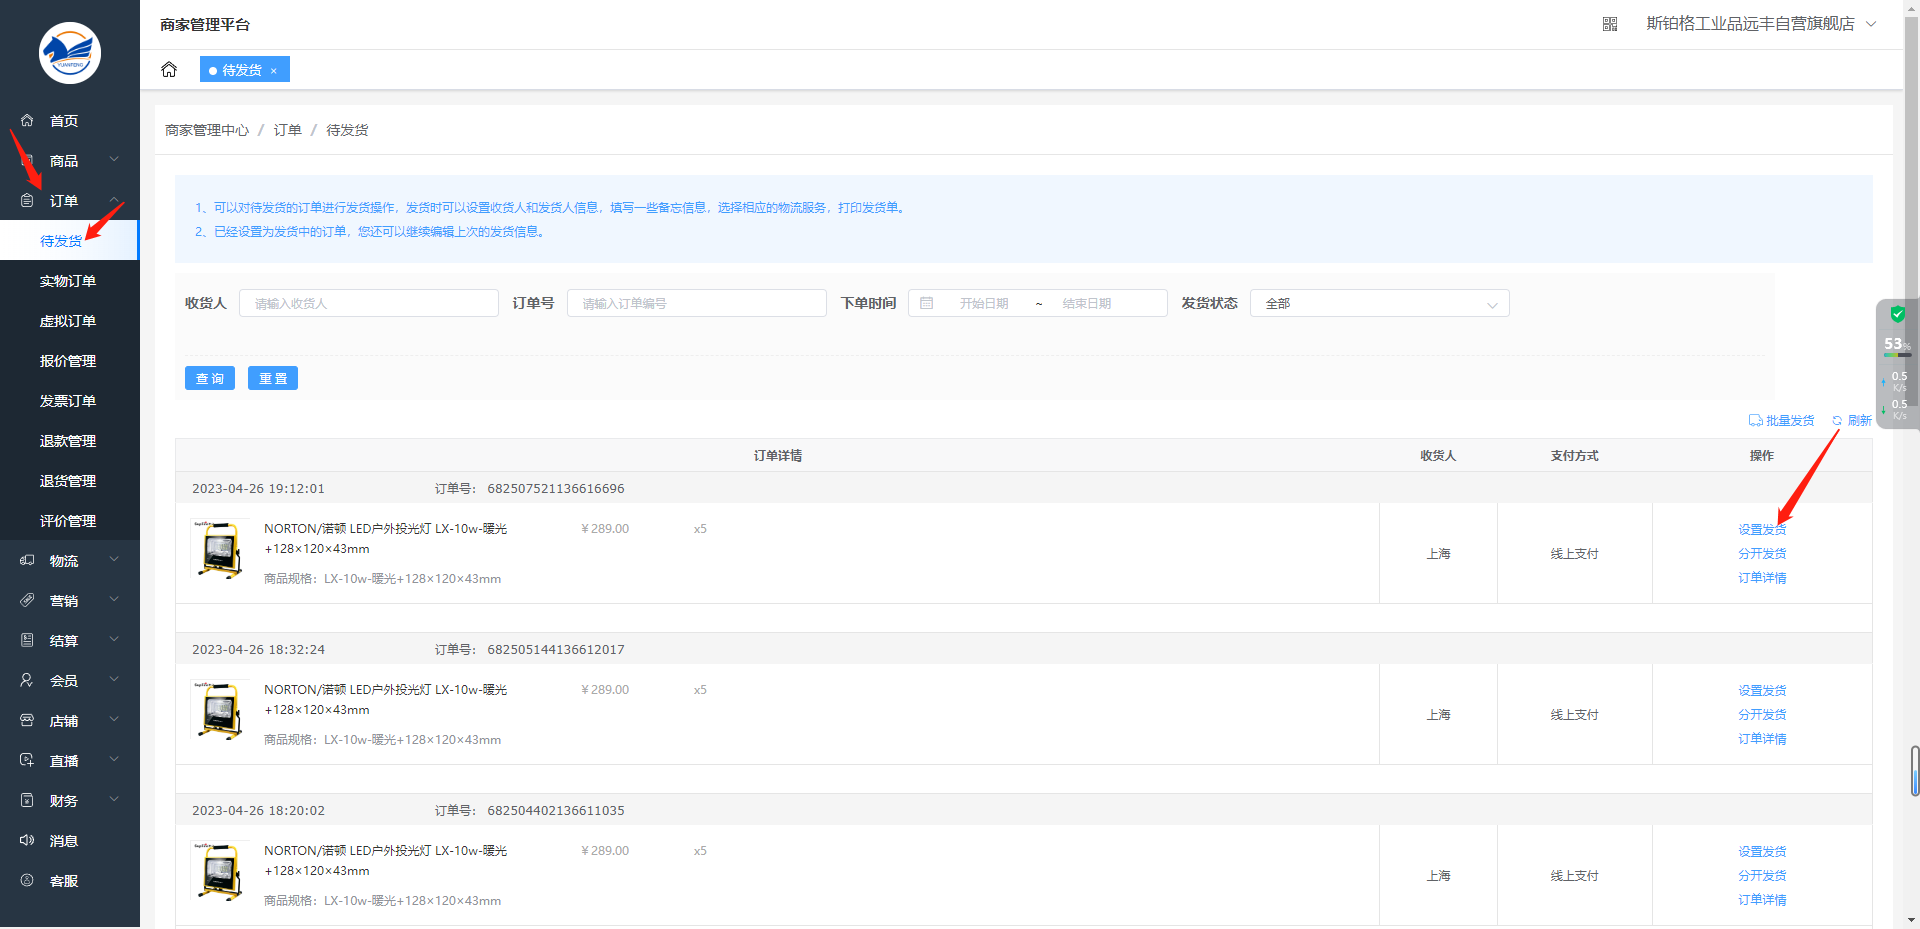Click 设置发货 for order 682507521136616696
The height and width of the screenshot is (929, 1920).
[1762, 530]
